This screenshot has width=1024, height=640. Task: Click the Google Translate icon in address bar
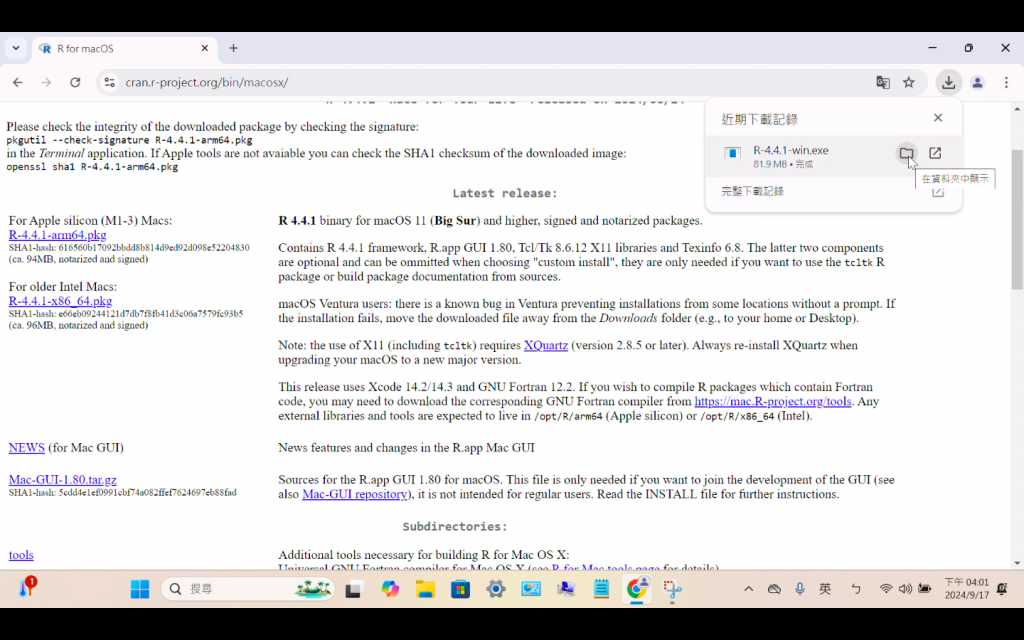(x=882, y=82)
